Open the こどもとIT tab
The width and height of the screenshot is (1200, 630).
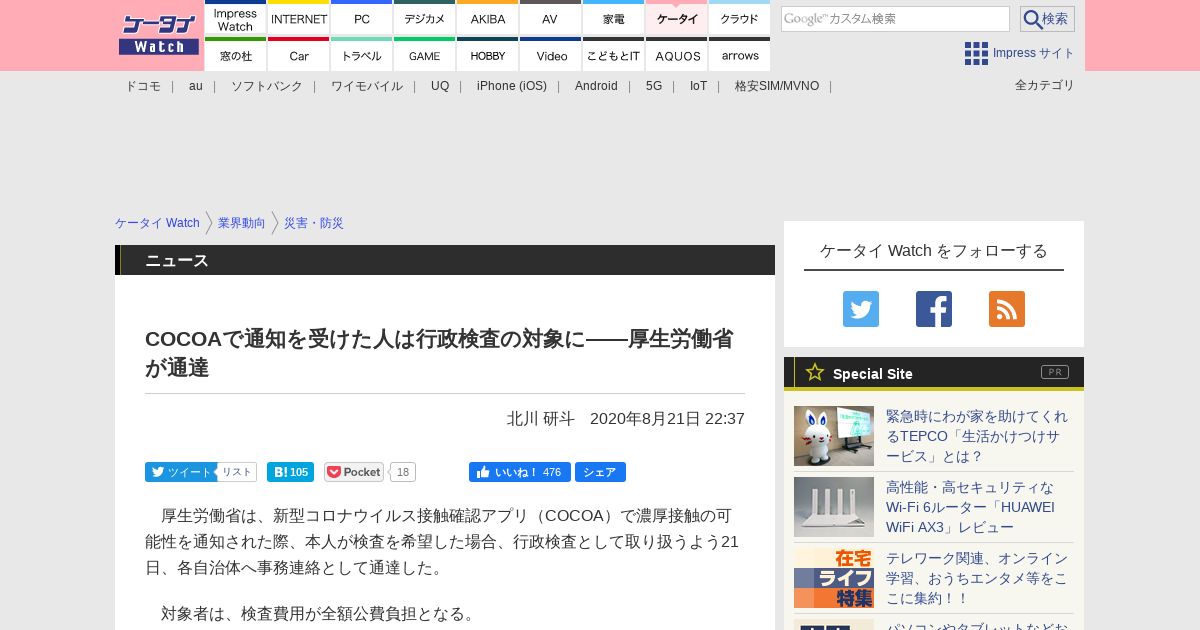pyautogui.click(x=613, y=55)
